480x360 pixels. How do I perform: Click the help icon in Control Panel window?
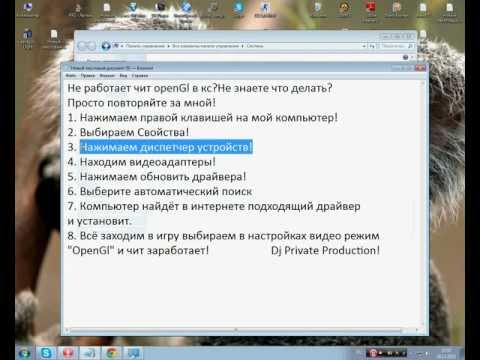[x=405, y=57]
